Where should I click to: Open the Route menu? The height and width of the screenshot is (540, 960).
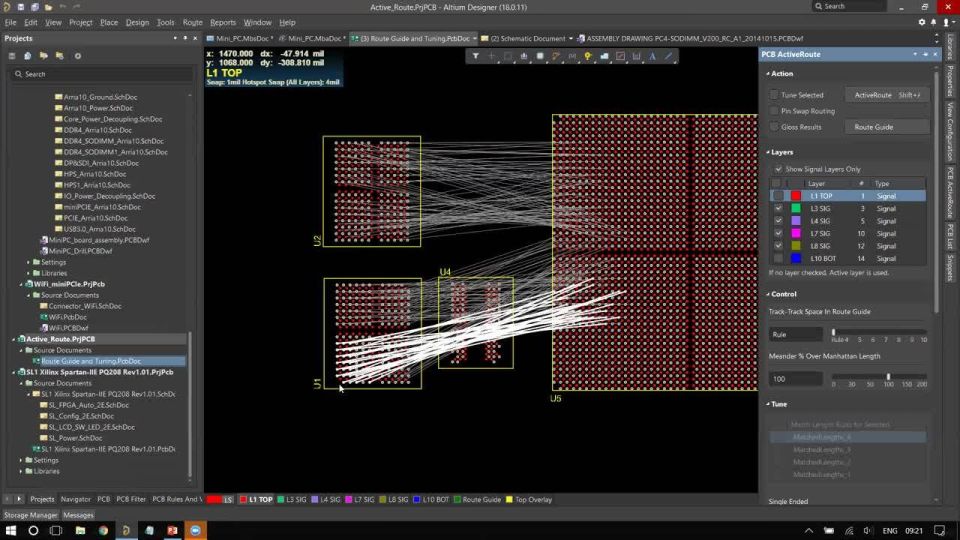click(192, 22)
